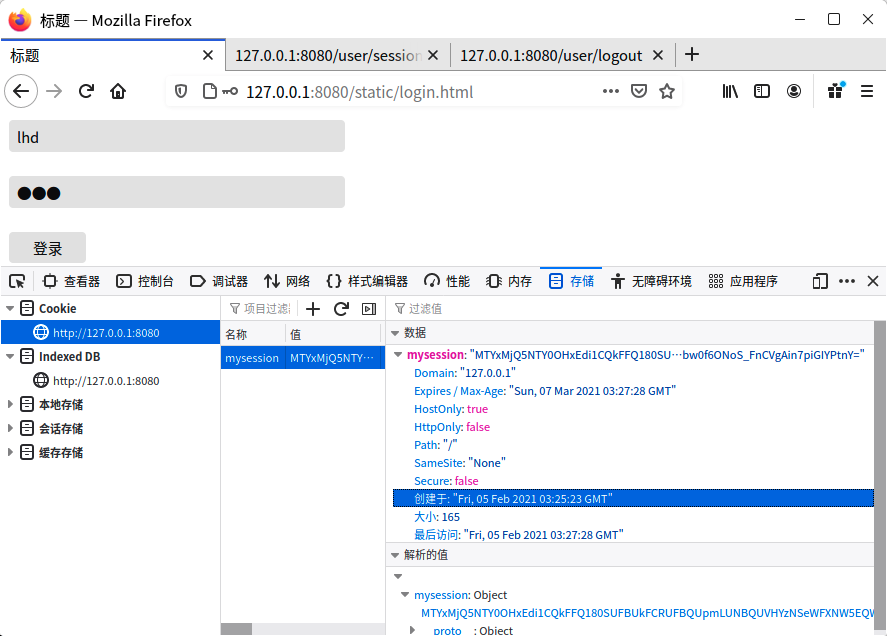Open the 查看器 inspector panel

click(71, 281)
